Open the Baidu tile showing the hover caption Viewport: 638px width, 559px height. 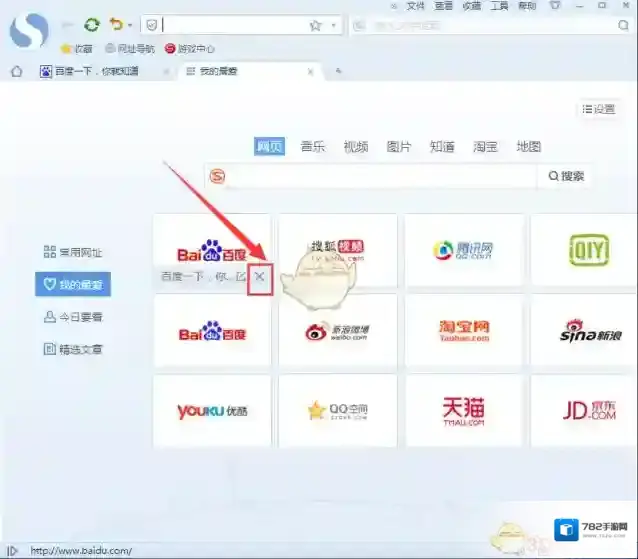[x=212, y=251]
